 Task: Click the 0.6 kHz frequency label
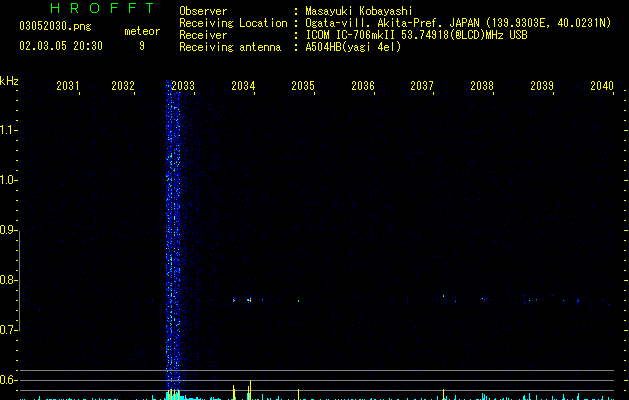click(x=8, y=380)
